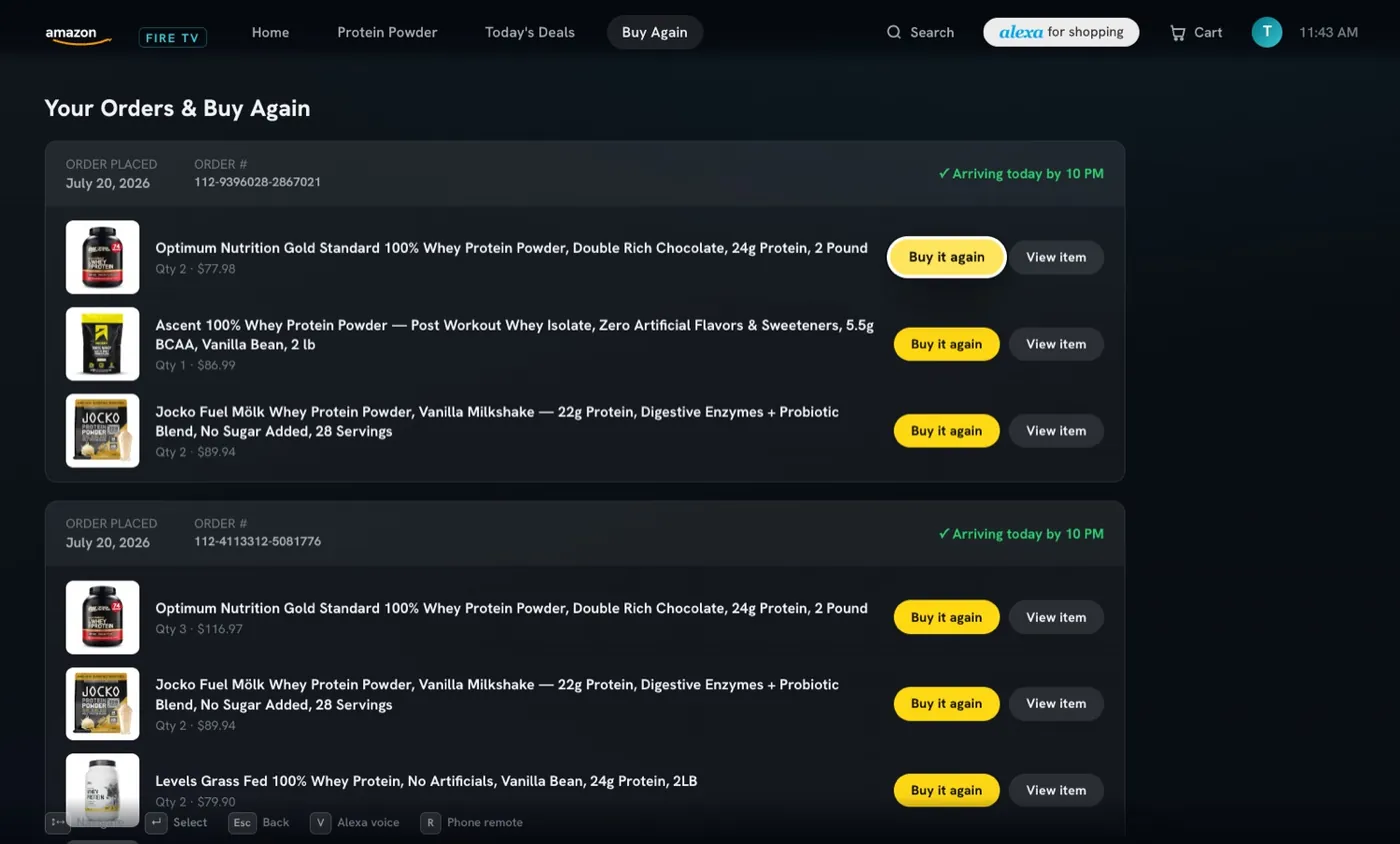Click the Levels Grass Fed Whey Protein title

[x=426, y=780]
